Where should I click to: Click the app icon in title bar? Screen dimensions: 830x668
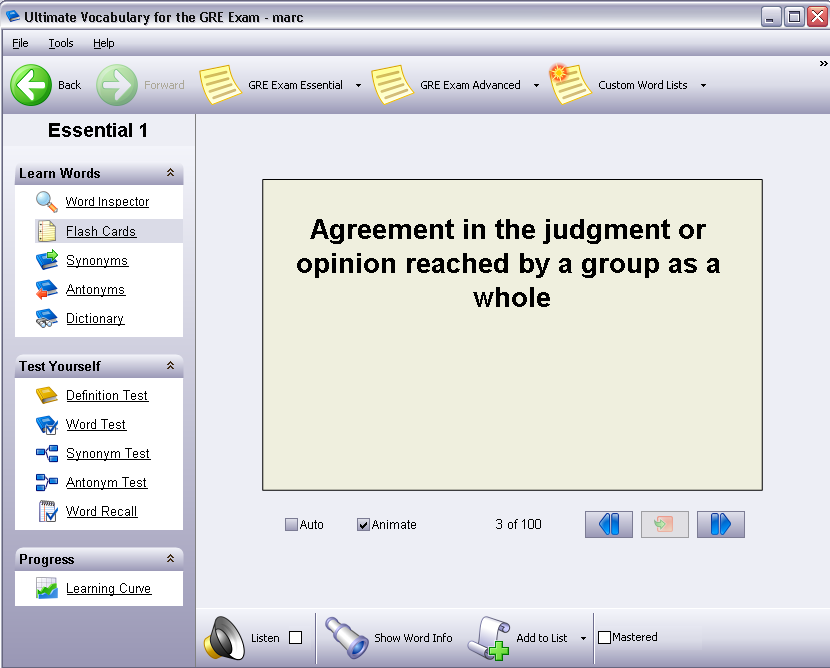pos(13,16)
